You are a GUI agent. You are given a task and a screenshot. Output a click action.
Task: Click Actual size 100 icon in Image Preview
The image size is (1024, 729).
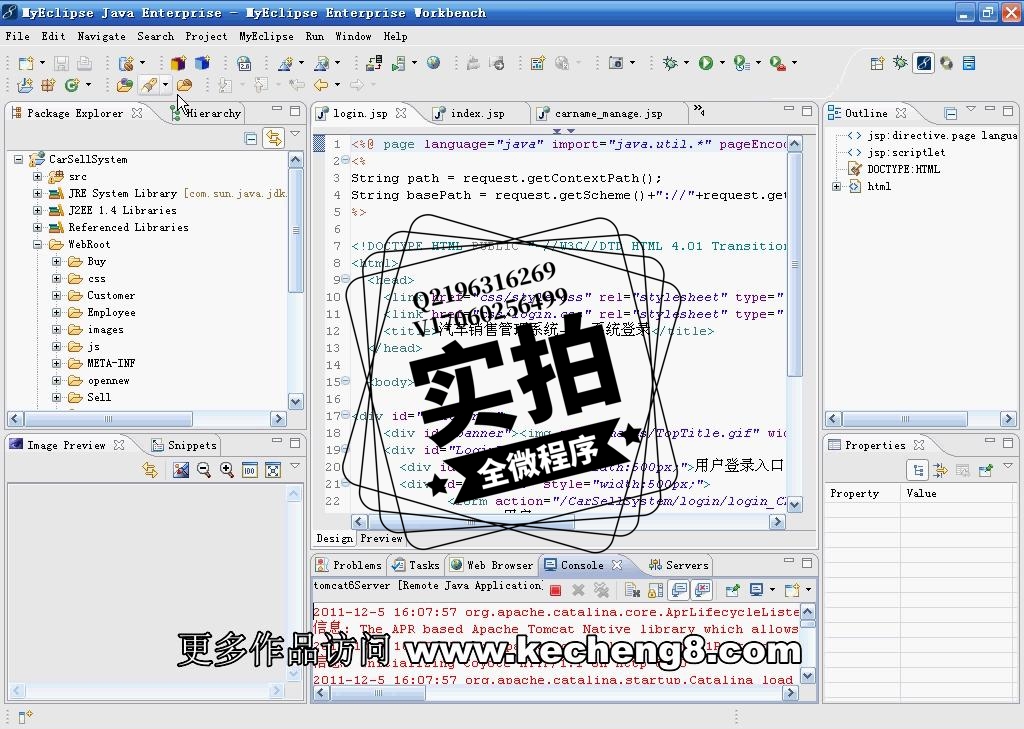249,470
